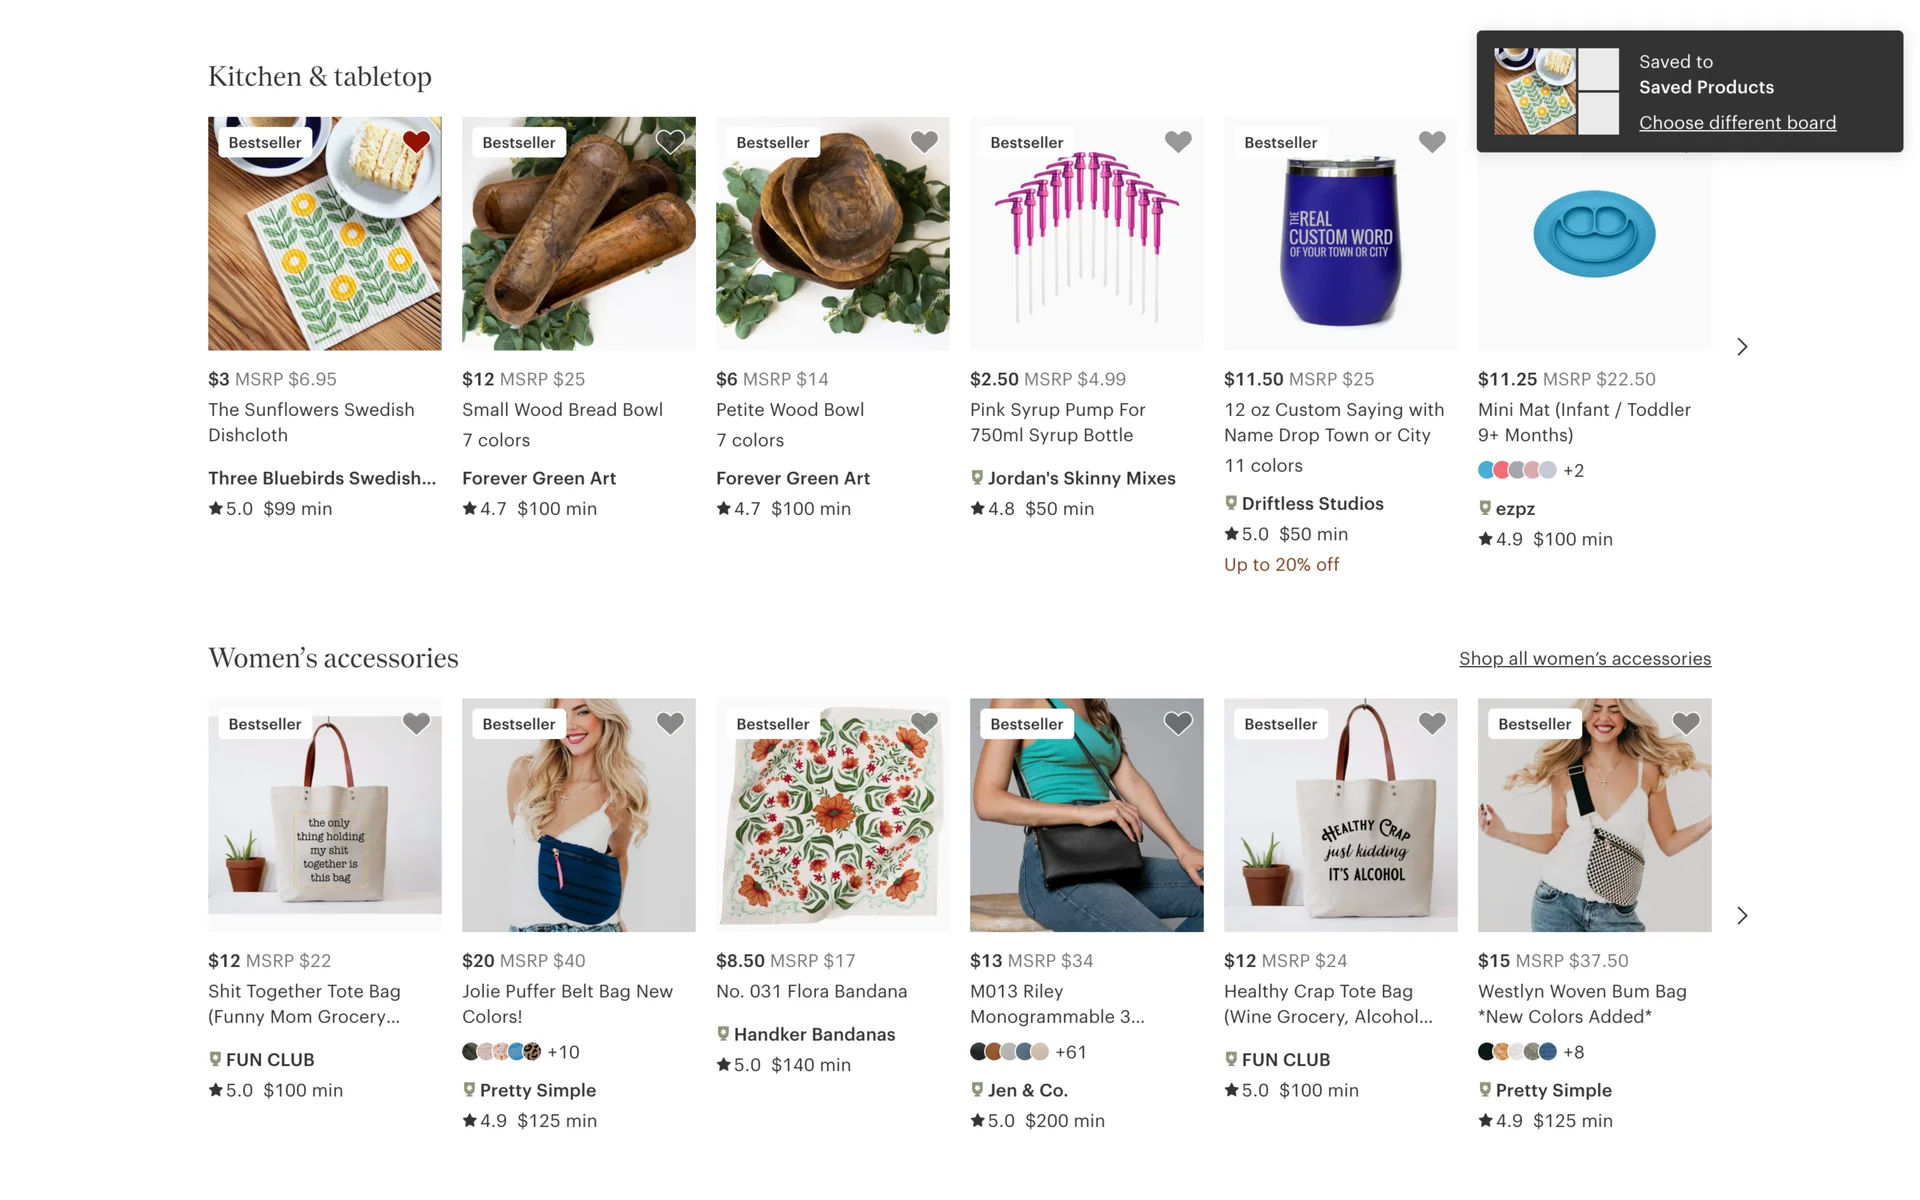Save the Riley Monogrammable crossbody bag
Image resolution: width=1920 pixels, height=1200 pixels.
(x=1178, y=723)
